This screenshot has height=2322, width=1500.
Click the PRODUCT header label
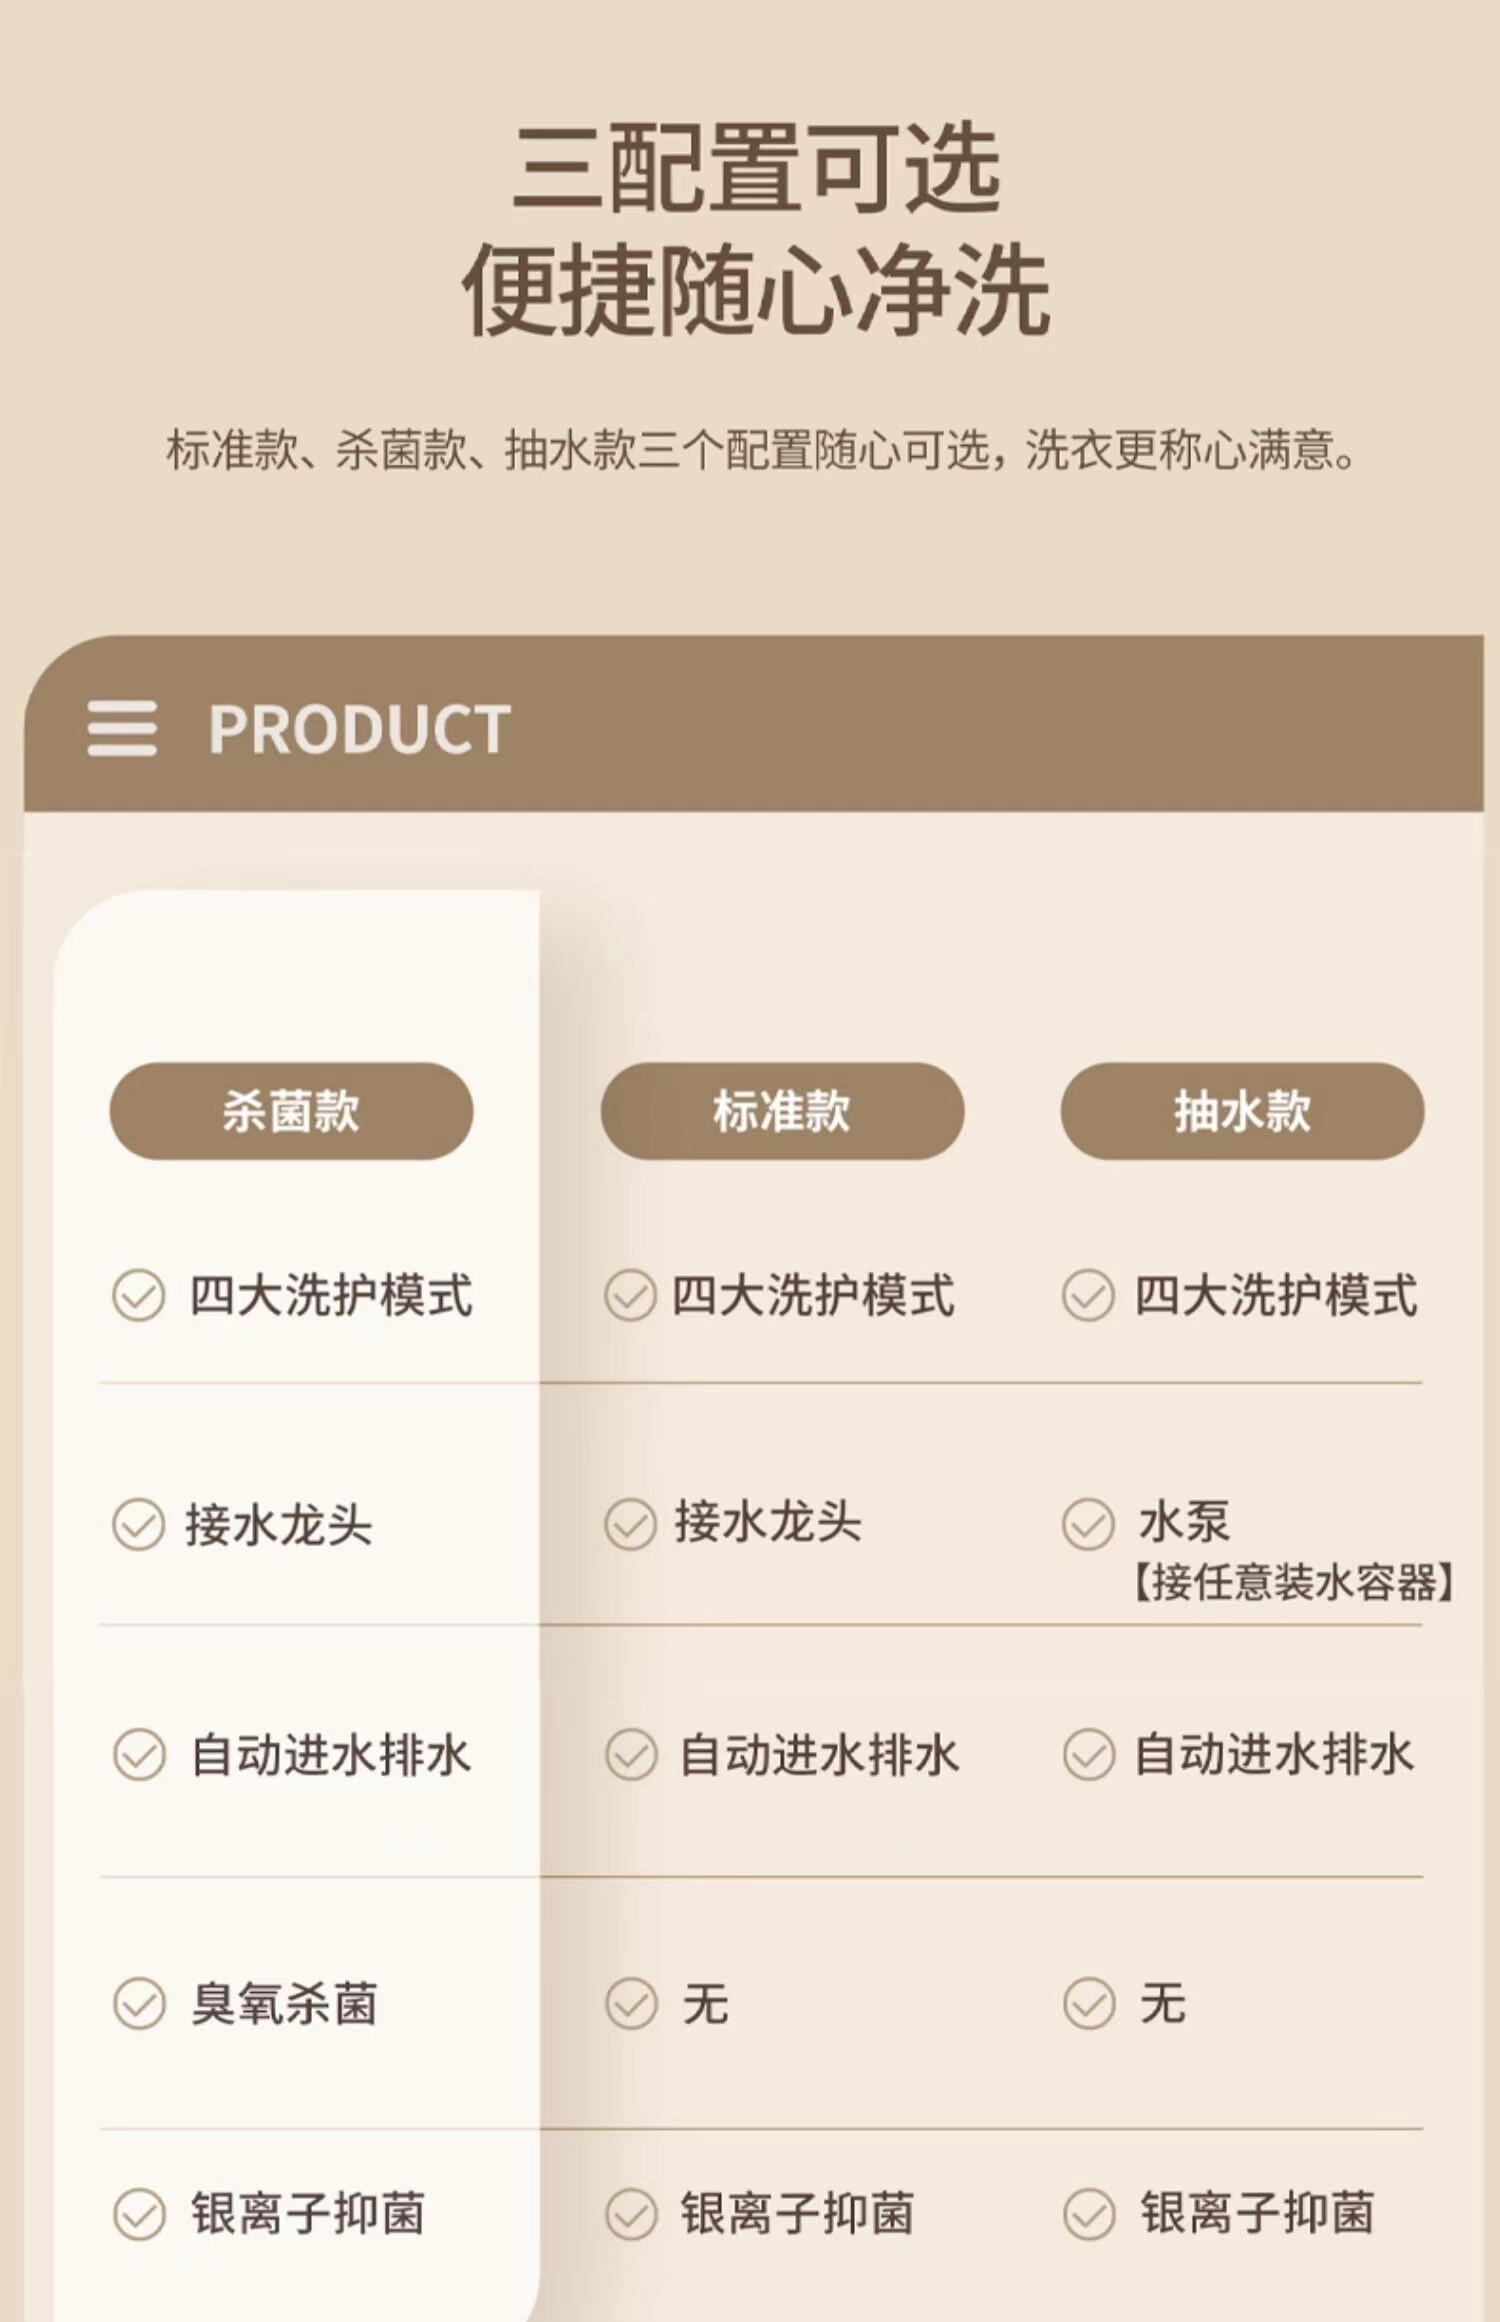point(359,729)
